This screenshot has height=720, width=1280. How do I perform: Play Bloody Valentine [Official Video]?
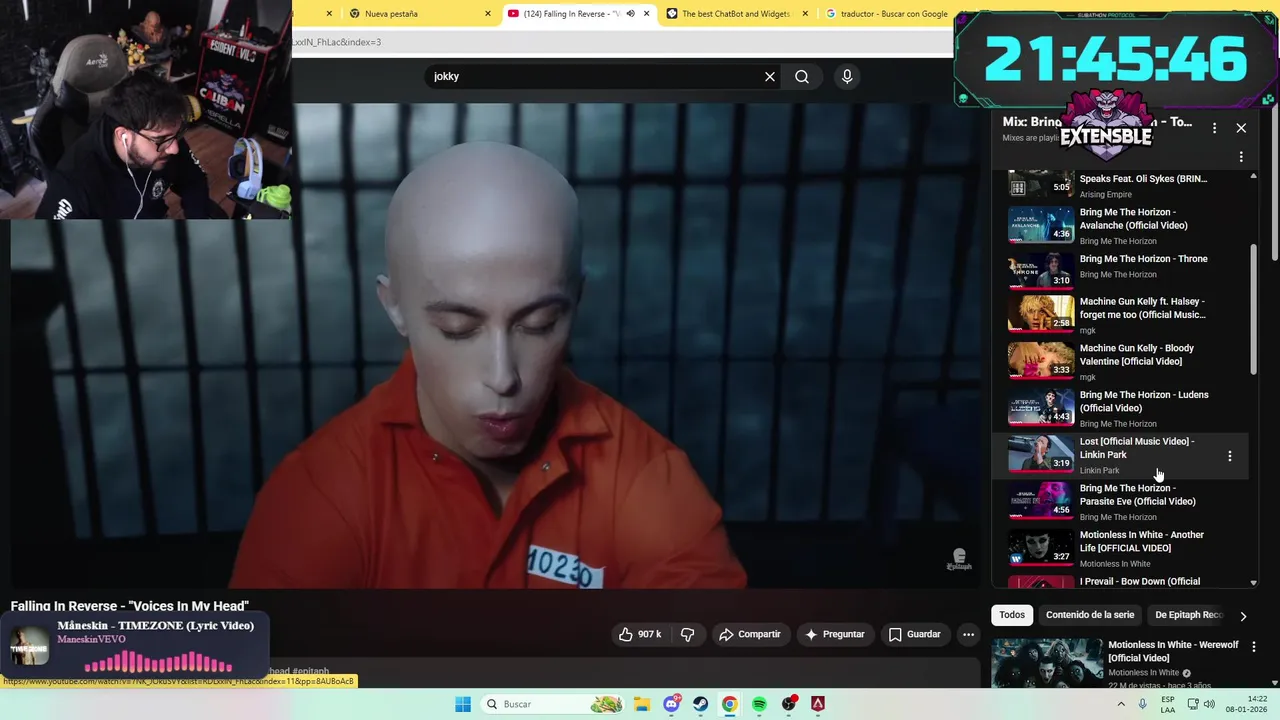[x=1120, y=362]
